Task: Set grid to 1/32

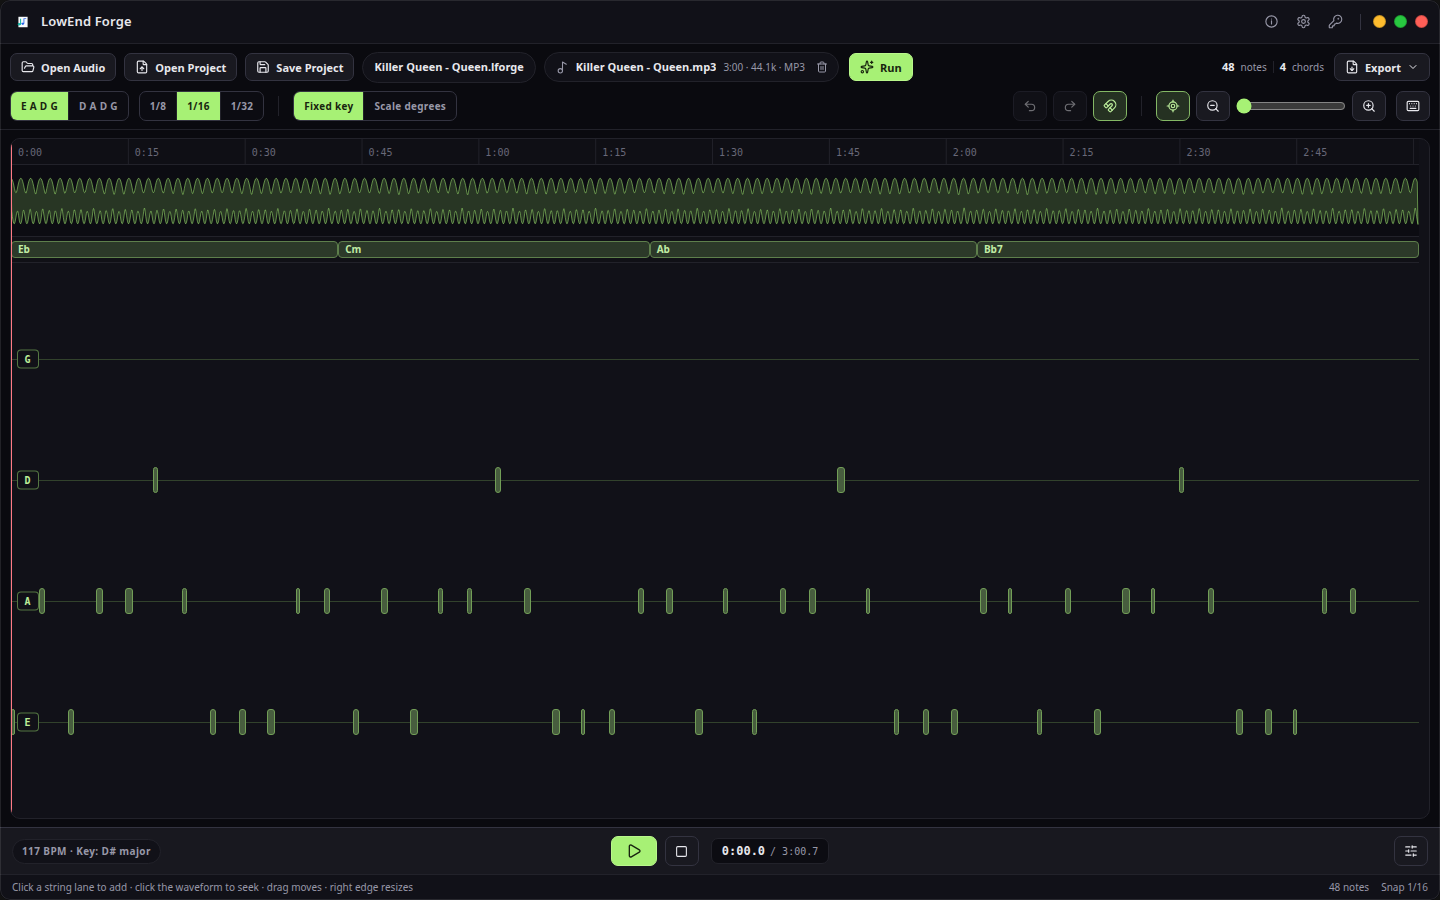Action: click(x=242, y=106)
